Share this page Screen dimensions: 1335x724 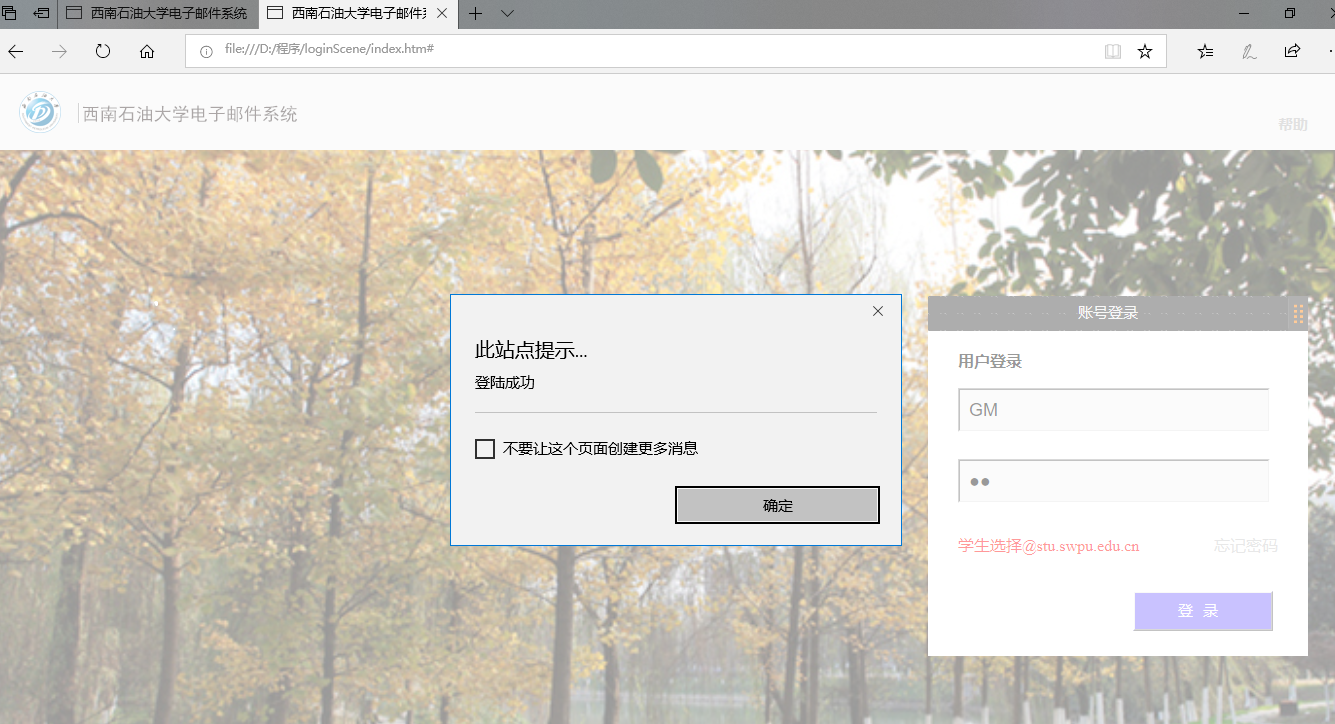[1292, 51]
